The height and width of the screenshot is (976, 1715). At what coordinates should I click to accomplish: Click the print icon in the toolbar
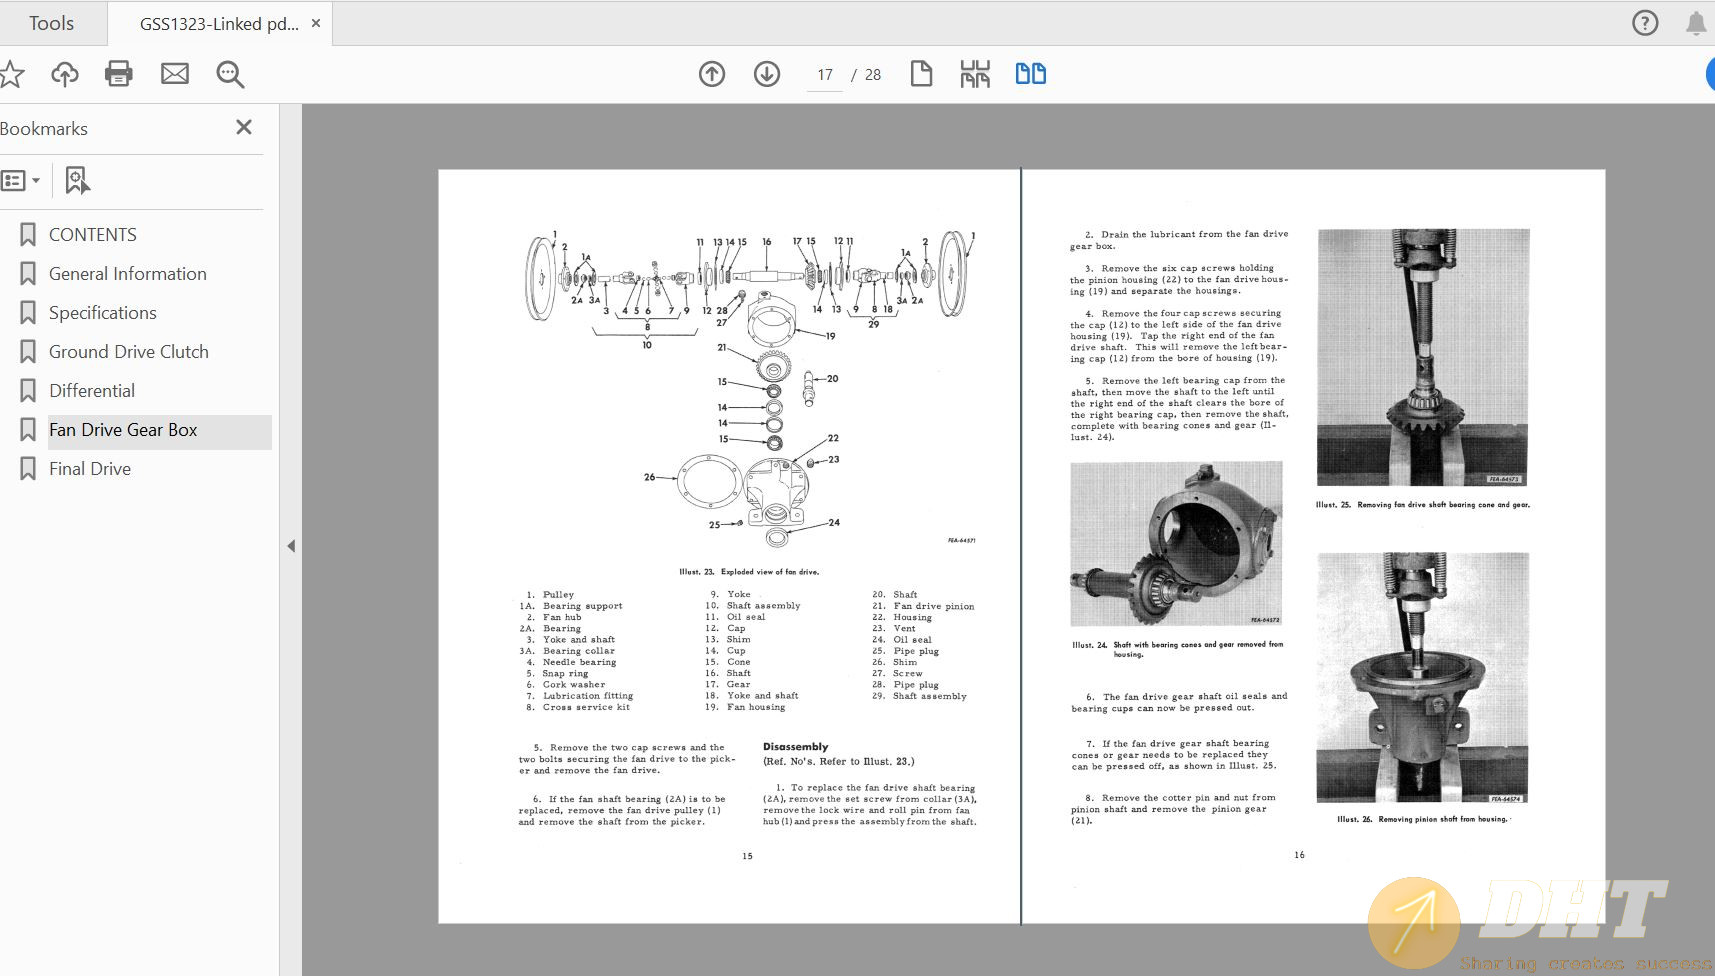(x=119, y=74)
